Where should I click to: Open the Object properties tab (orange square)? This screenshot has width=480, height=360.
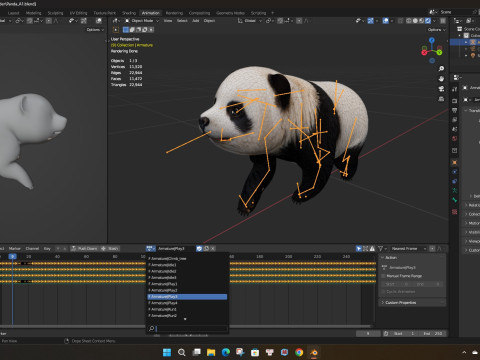(x=455, y=162)
